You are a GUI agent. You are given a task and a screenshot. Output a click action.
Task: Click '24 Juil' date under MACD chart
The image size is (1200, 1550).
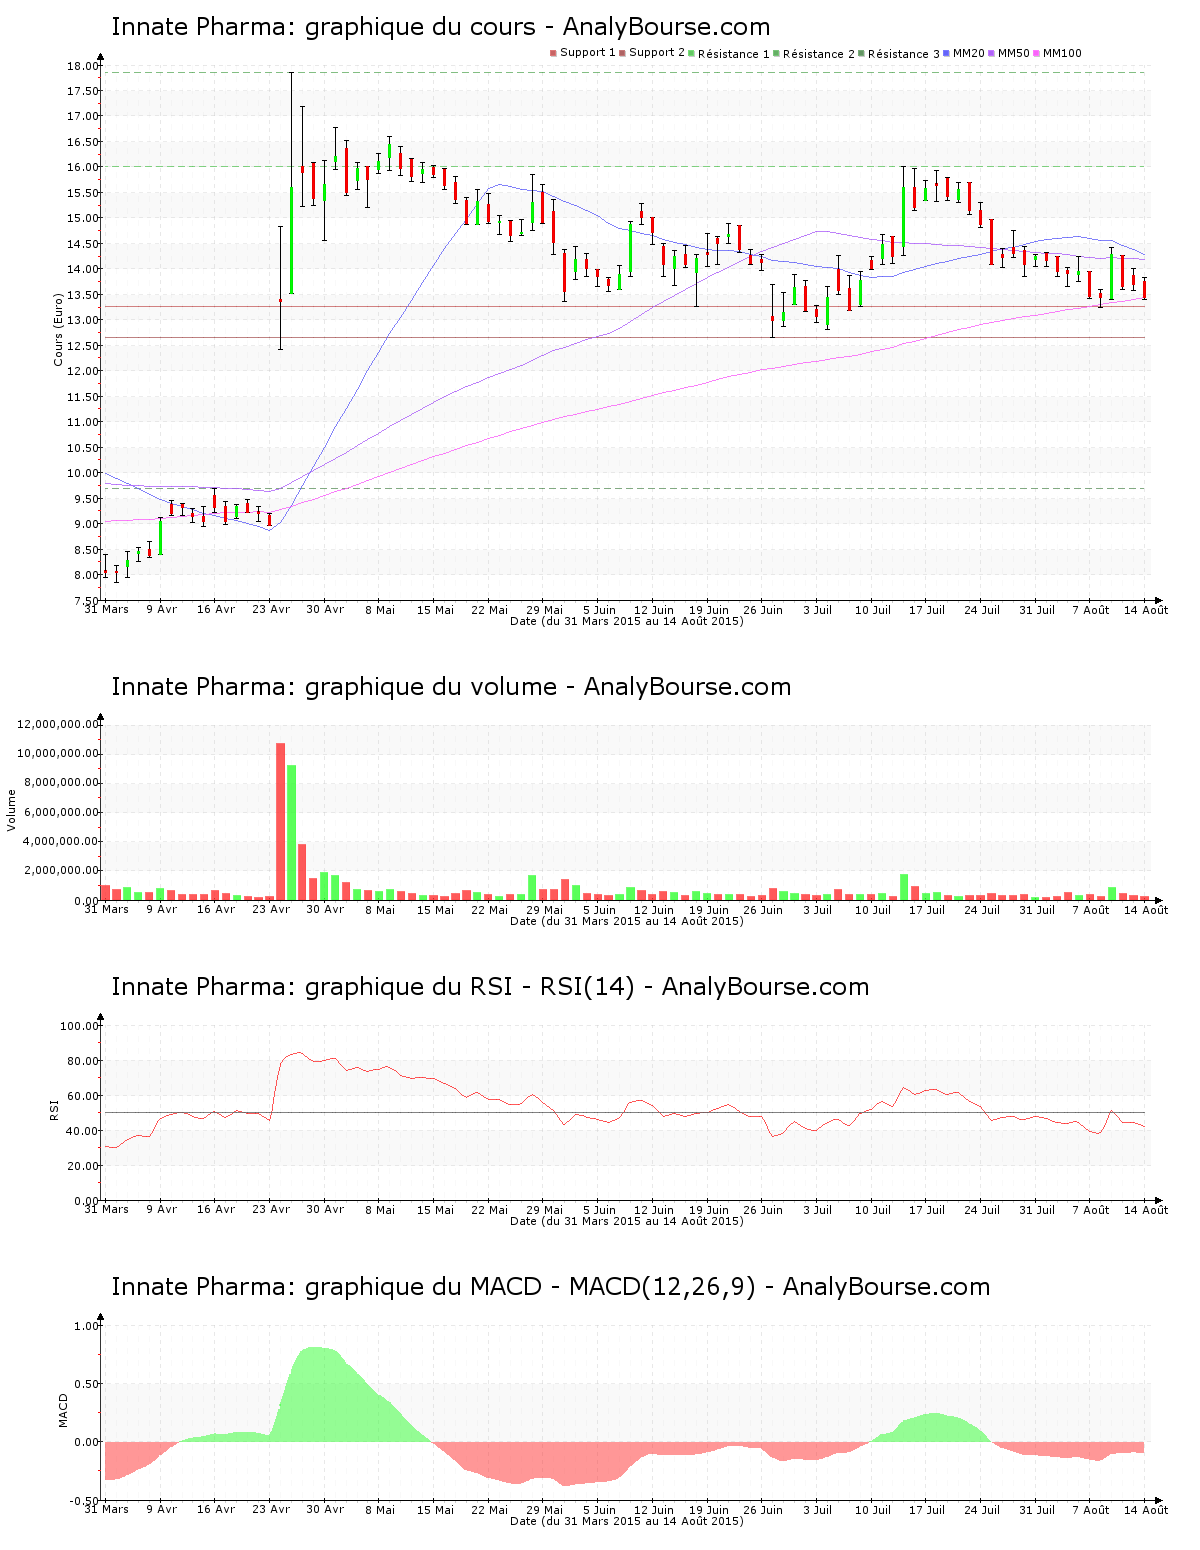coord(982,1510)
